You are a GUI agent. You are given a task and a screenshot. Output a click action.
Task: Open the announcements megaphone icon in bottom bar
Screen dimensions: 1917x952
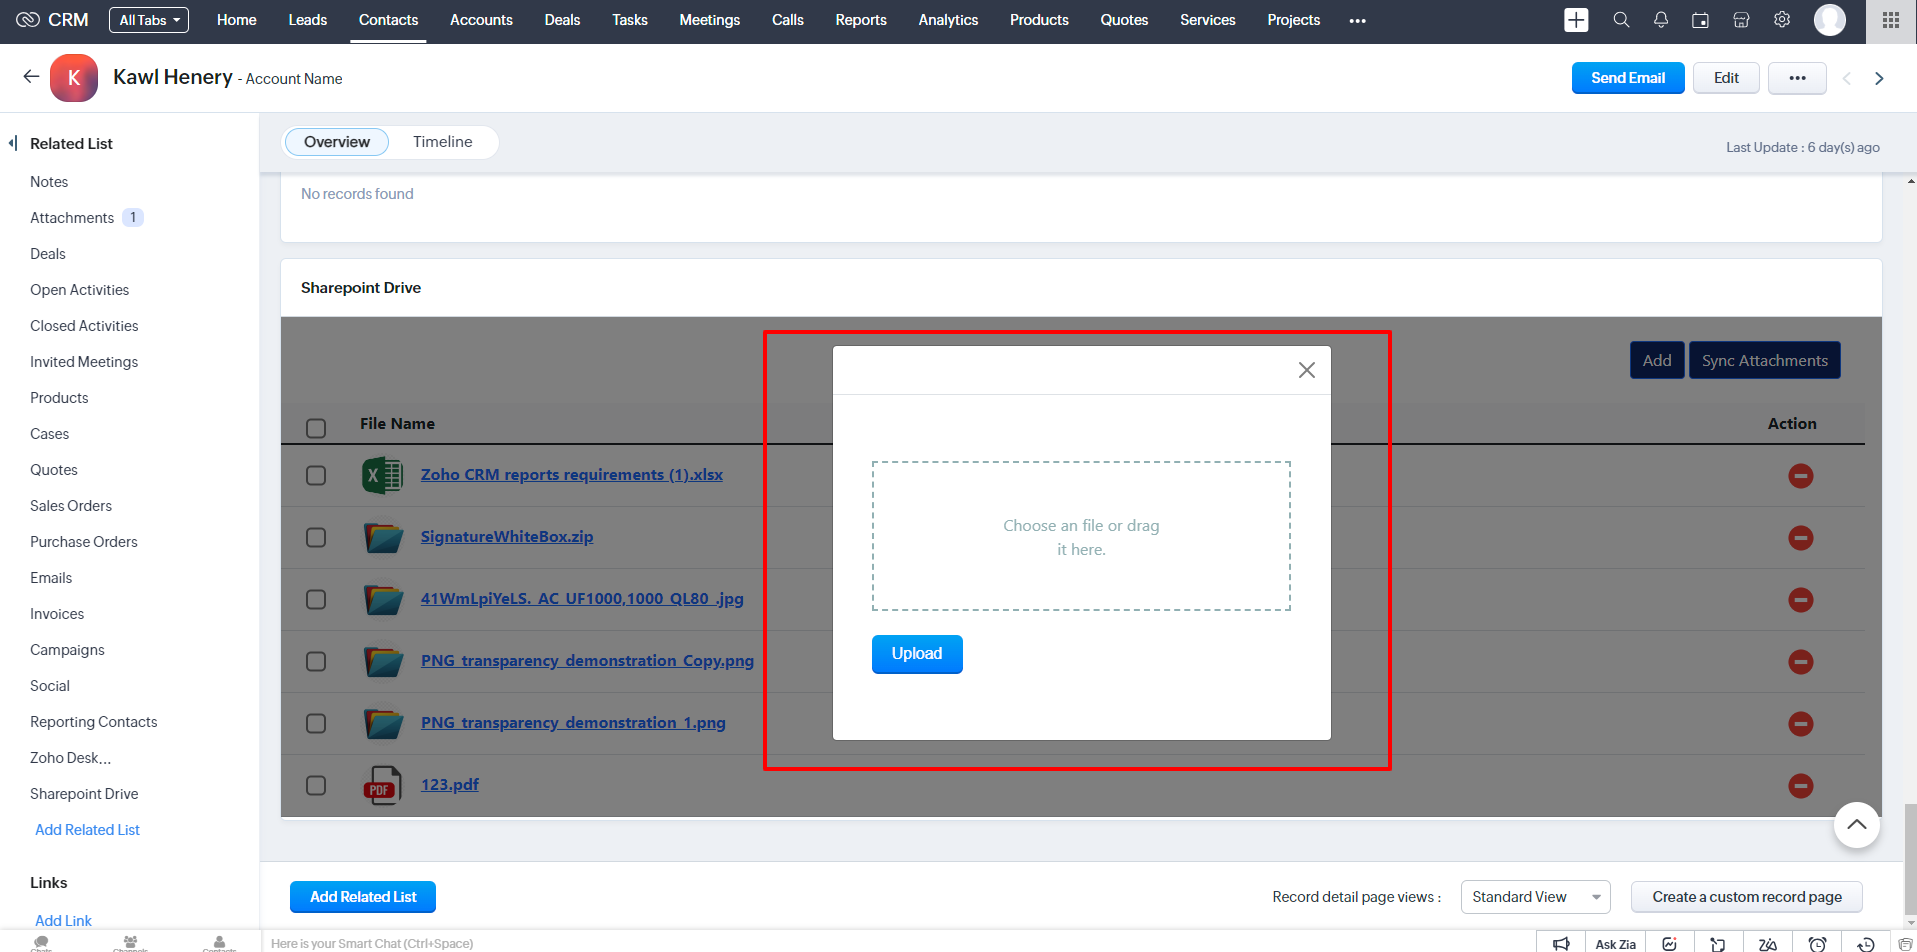1561,943
